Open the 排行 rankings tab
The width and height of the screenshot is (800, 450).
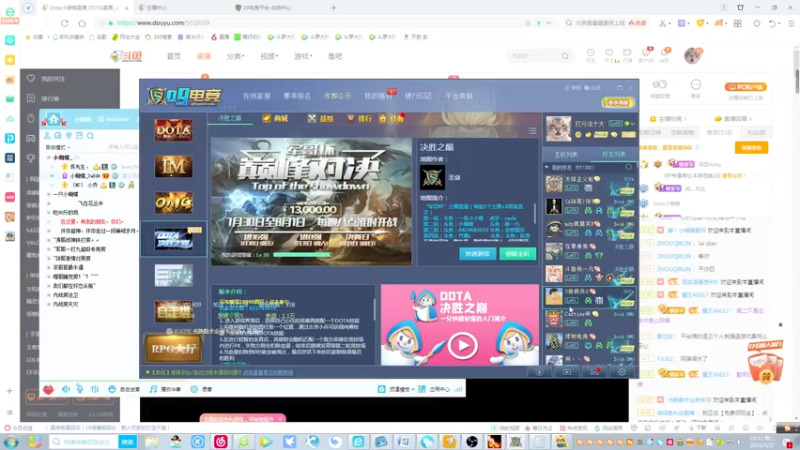tap(360, 118)
